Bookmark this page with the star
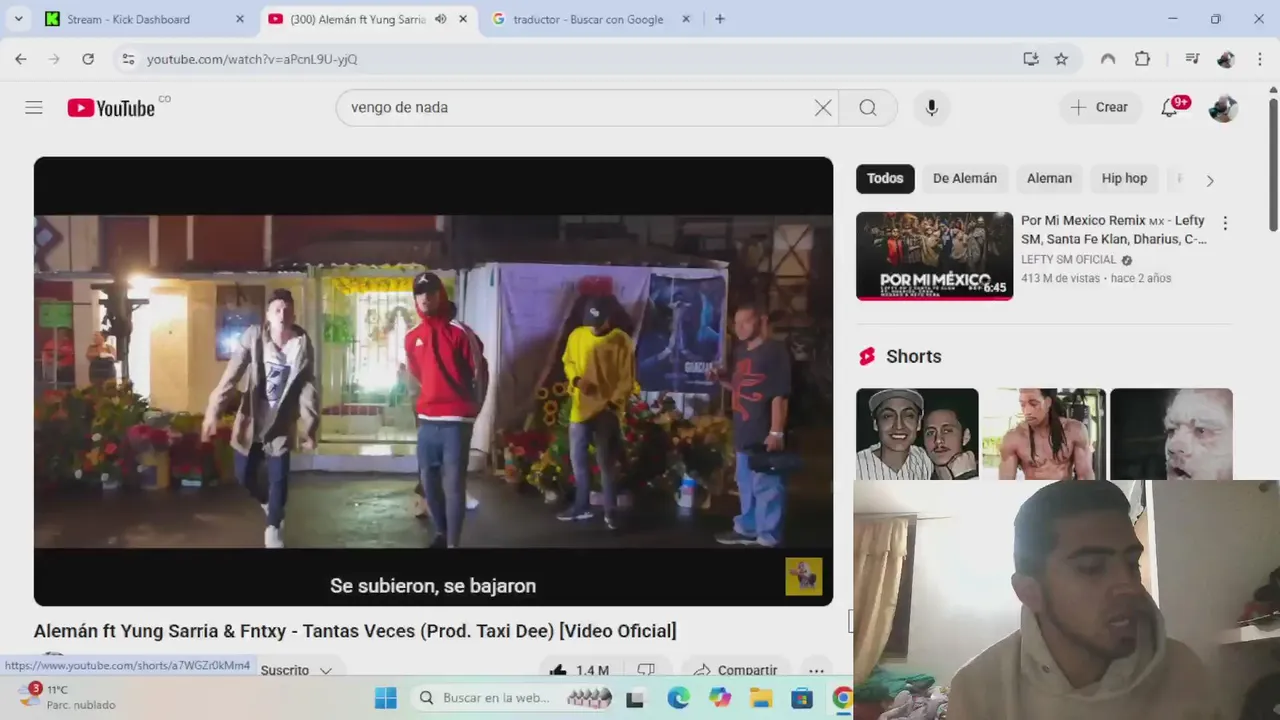Image resolution: width=1280 pixels, height=720 pixels. 1061,59
